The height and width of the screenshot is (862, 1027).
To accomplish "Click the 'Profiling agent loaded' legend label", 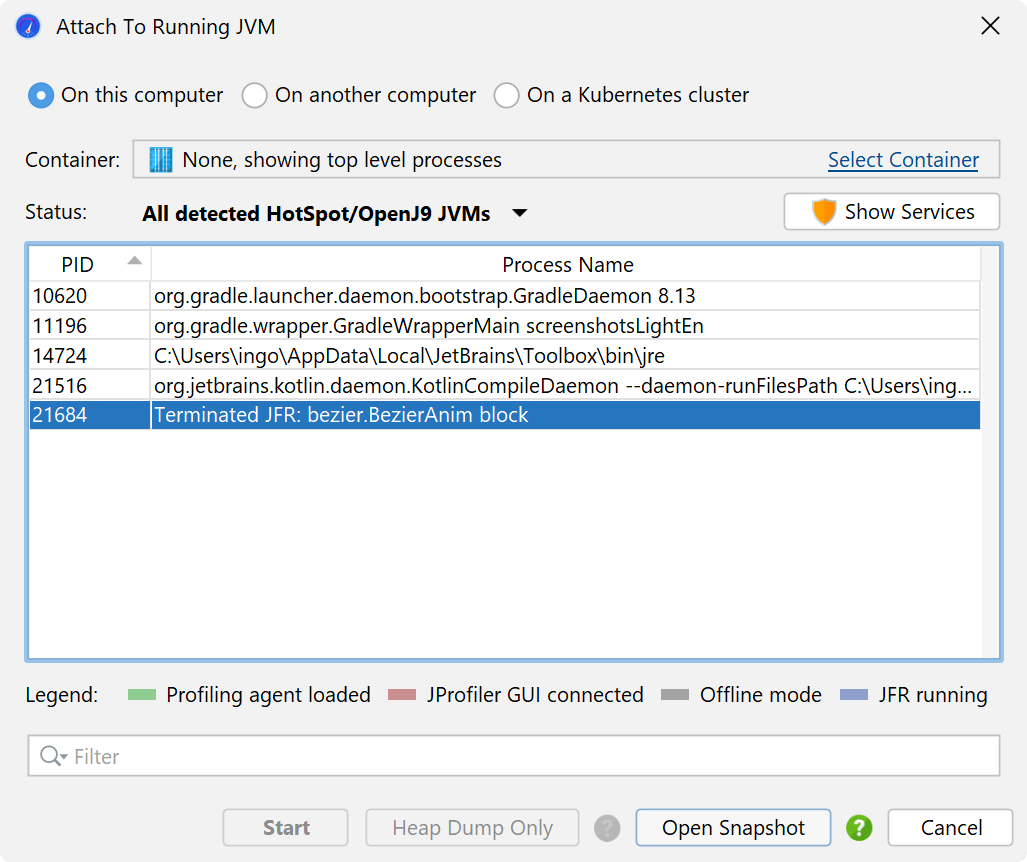I will [x=269, y=695].
